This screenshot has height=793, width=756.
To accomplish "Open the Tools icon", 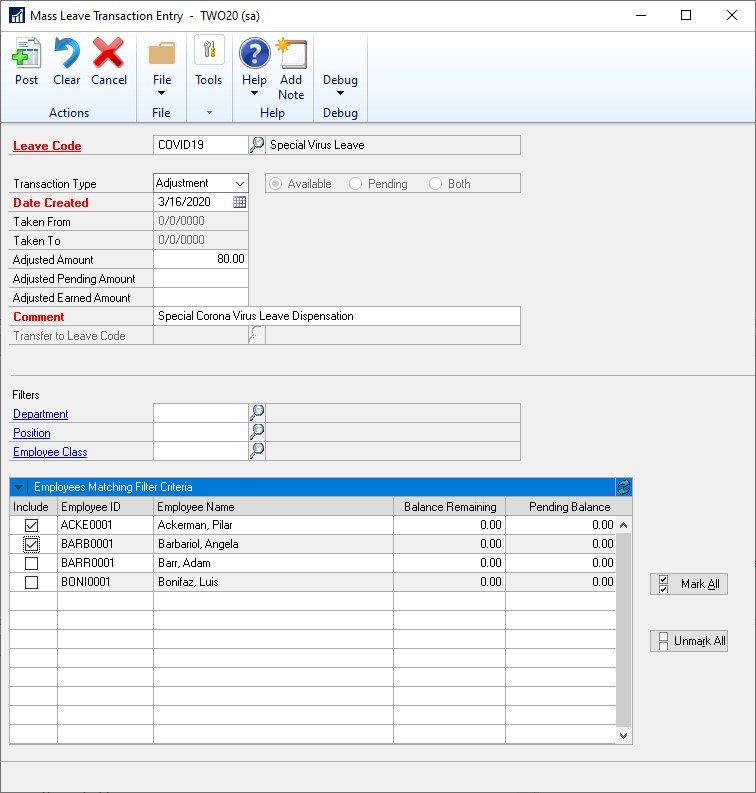I will tap(209, 50).
